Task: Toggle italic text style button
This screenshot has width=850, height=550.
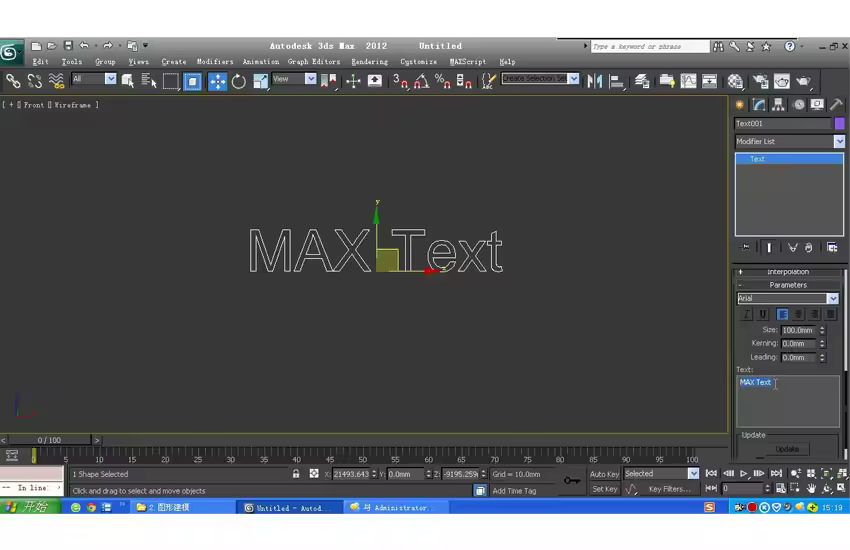Action: point(746,314)
